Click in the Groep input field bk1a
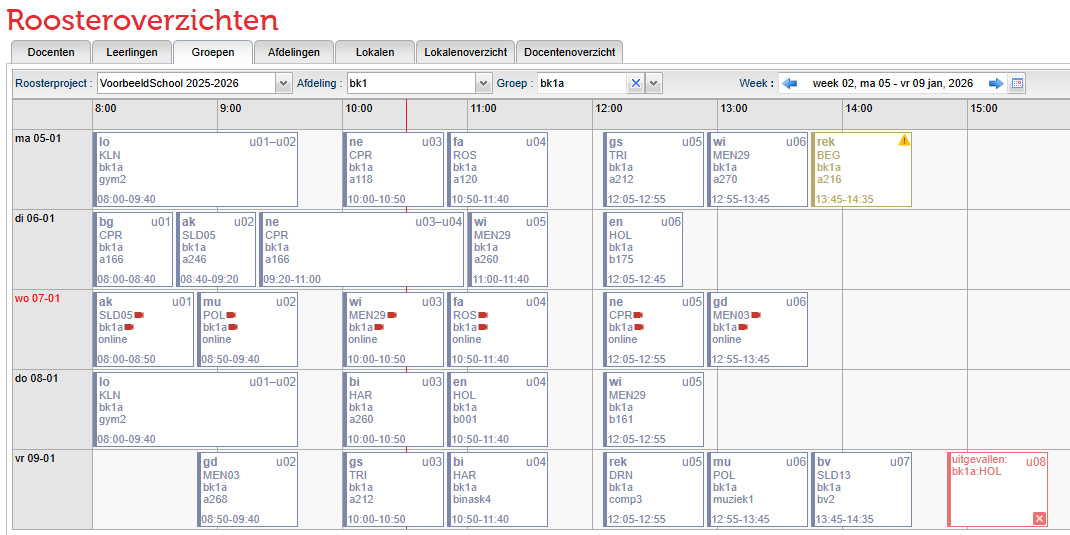Viewport: 1070px width, 535px height. coord(582,83)
